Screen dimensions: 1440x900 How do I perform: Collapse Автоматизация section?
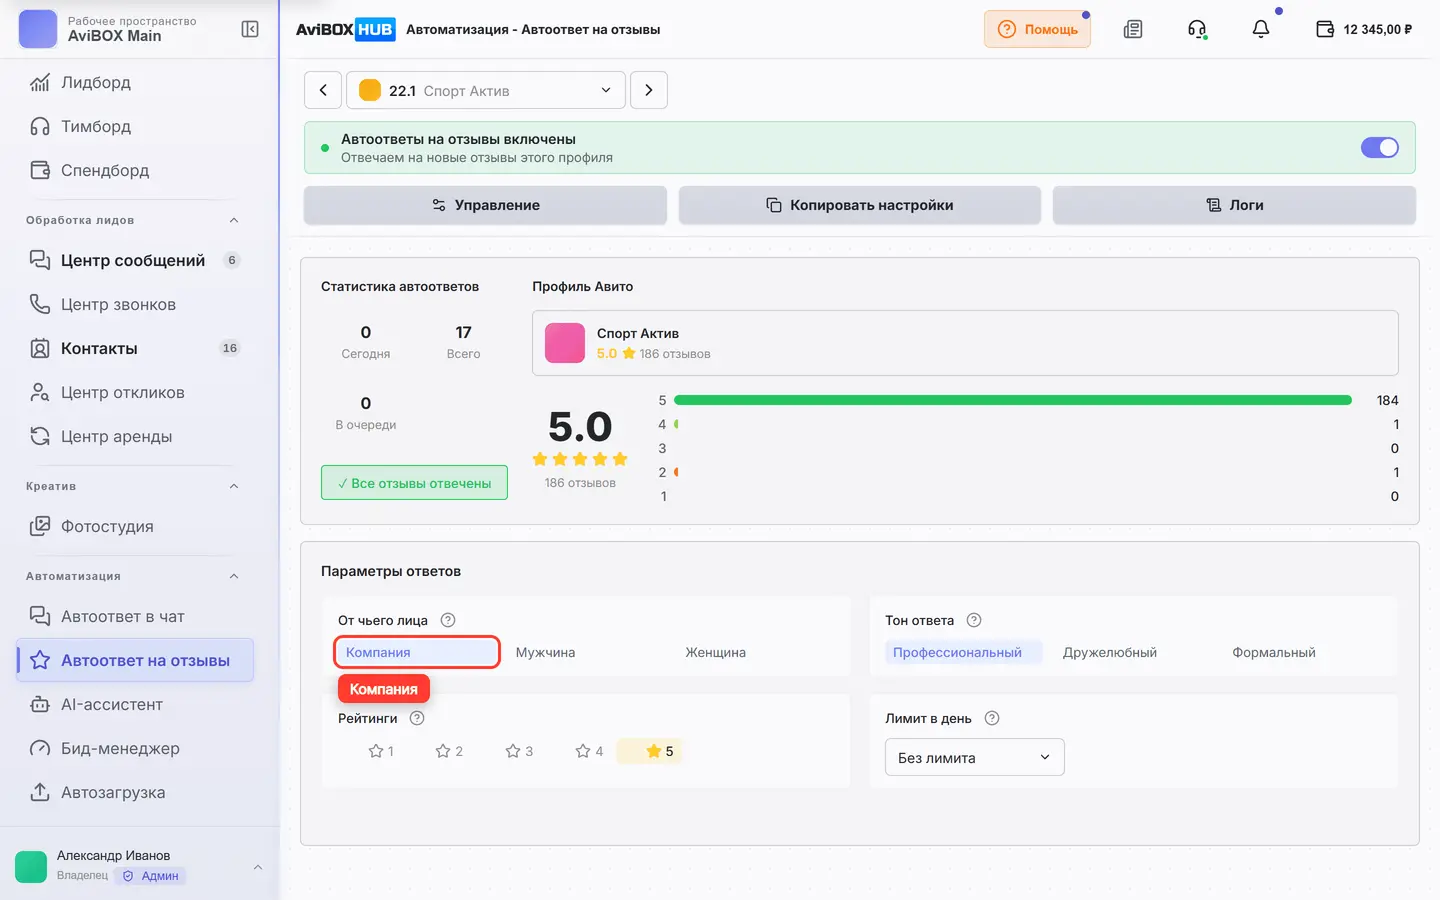coord(234,576)
